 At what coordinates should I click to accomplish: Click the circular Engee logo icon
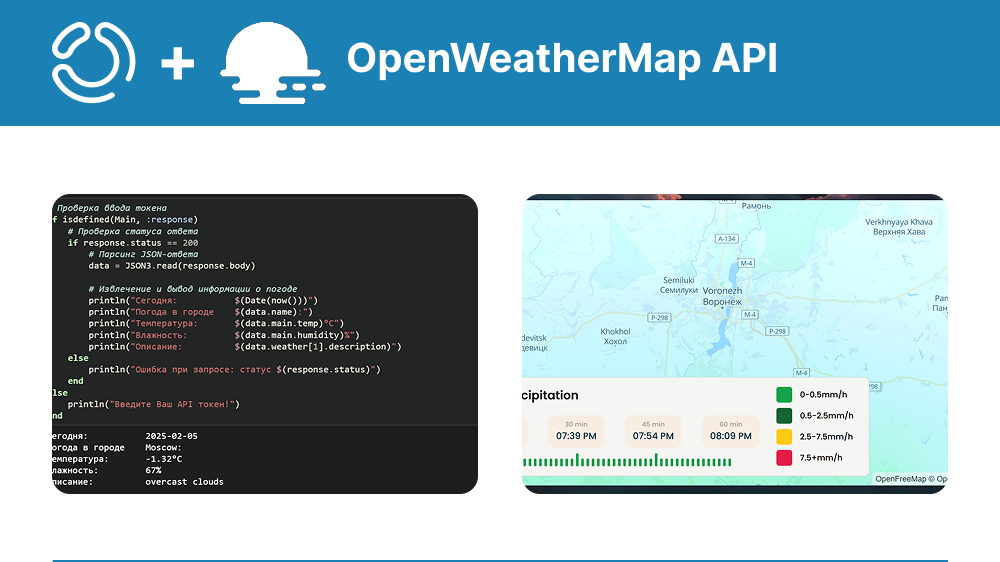point(93,62)
